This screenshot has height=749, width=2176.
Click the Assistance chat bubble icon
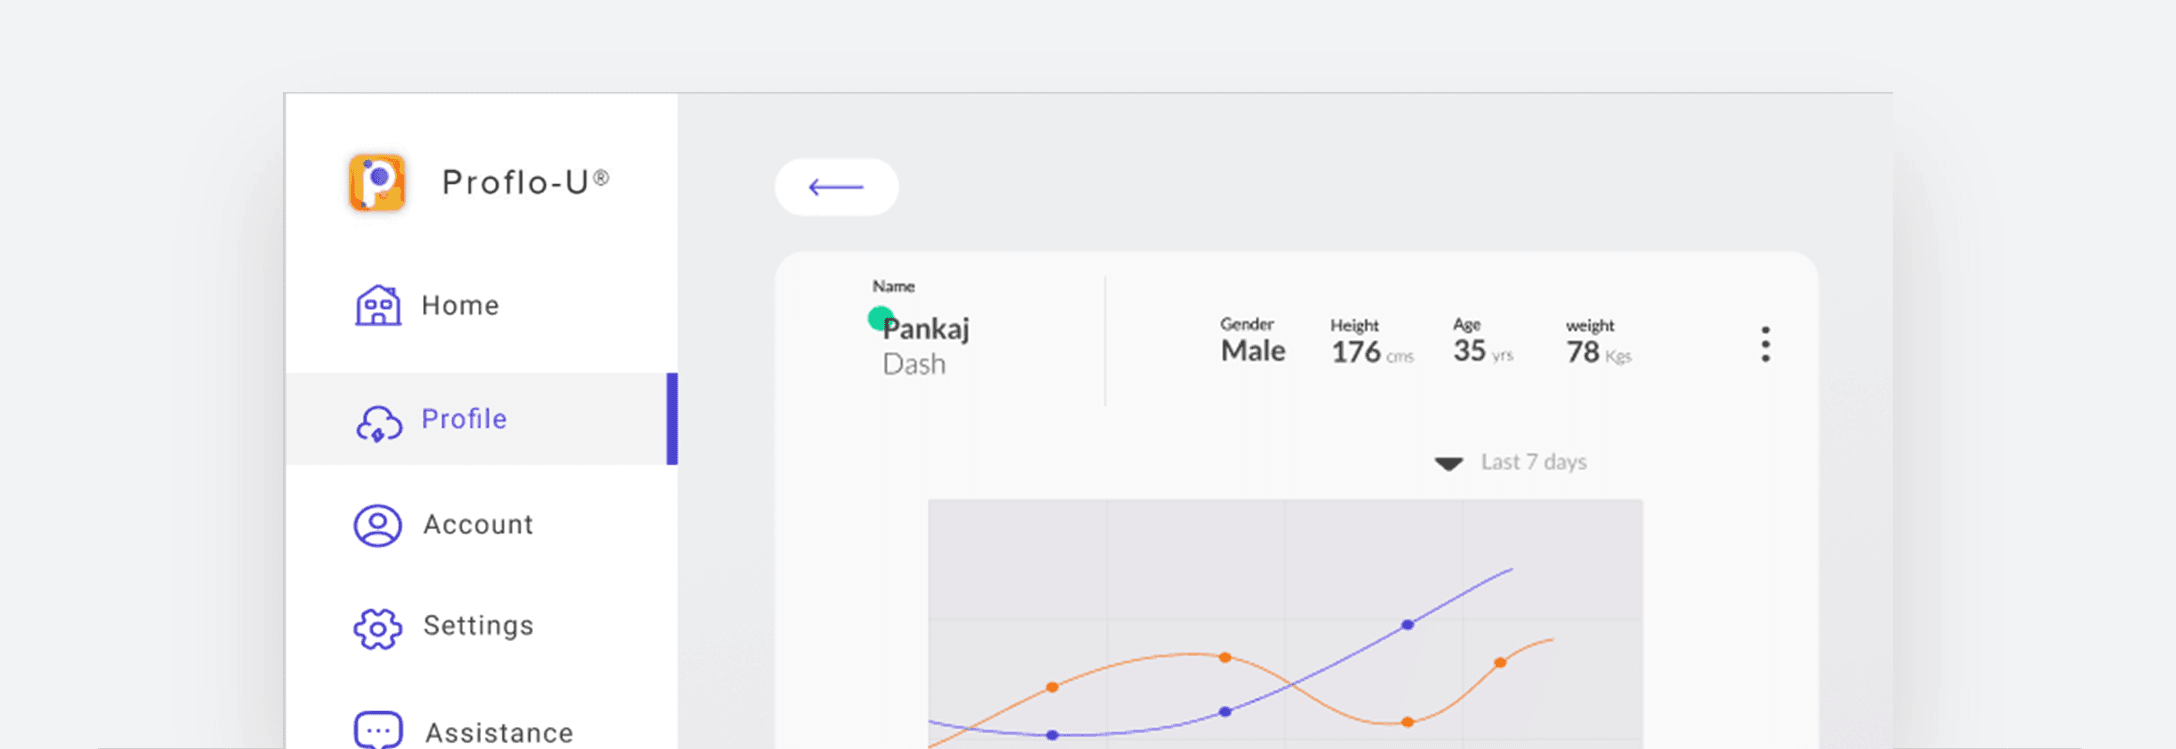(378, 730)
